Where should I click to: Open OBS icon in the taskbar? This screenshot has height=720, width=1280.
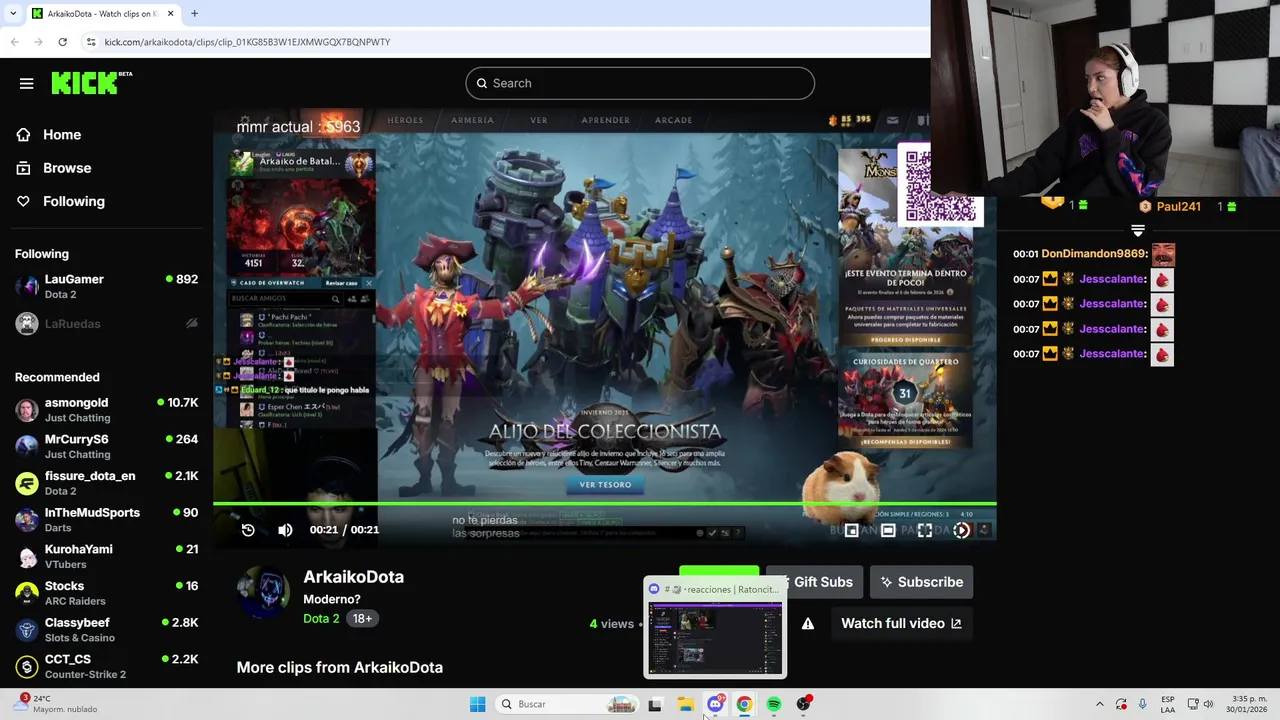(x=804, y=704)
